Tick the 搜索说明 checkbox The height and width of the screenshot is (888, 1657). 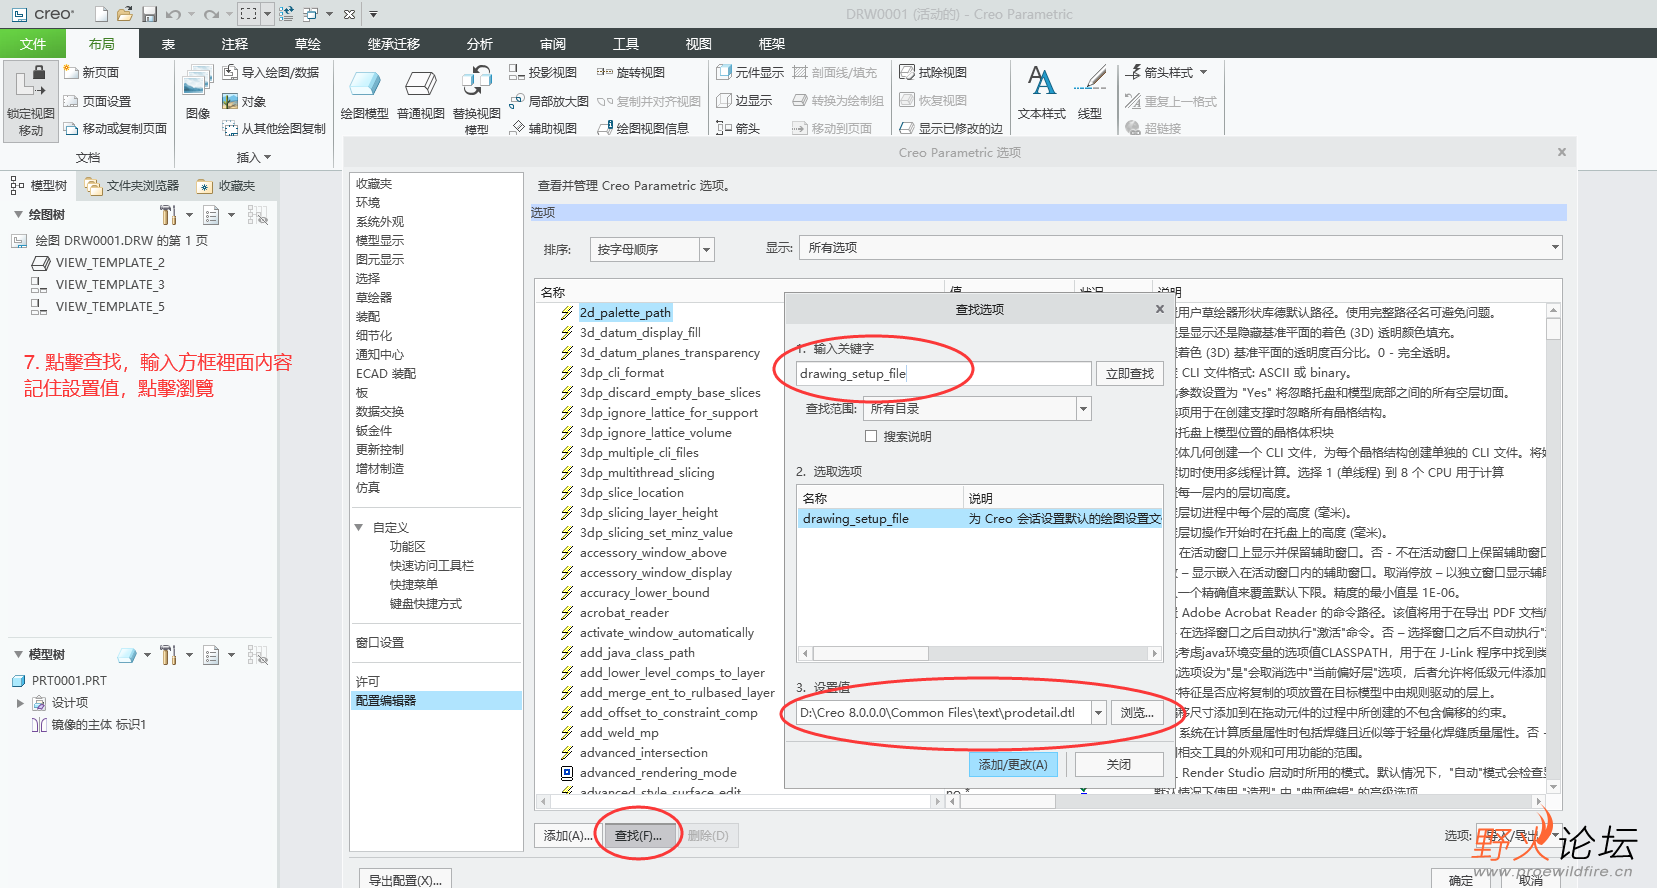(x=870, y=436)
